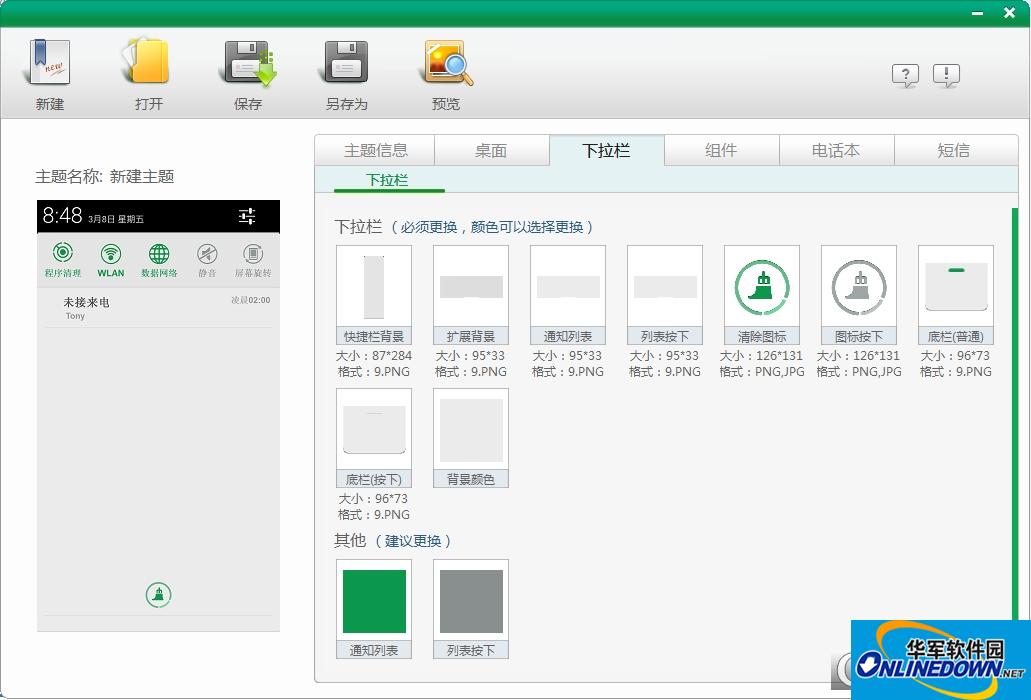Save the theme using 保存 icon
1031x700 pixels.
[x=248, y=63]
